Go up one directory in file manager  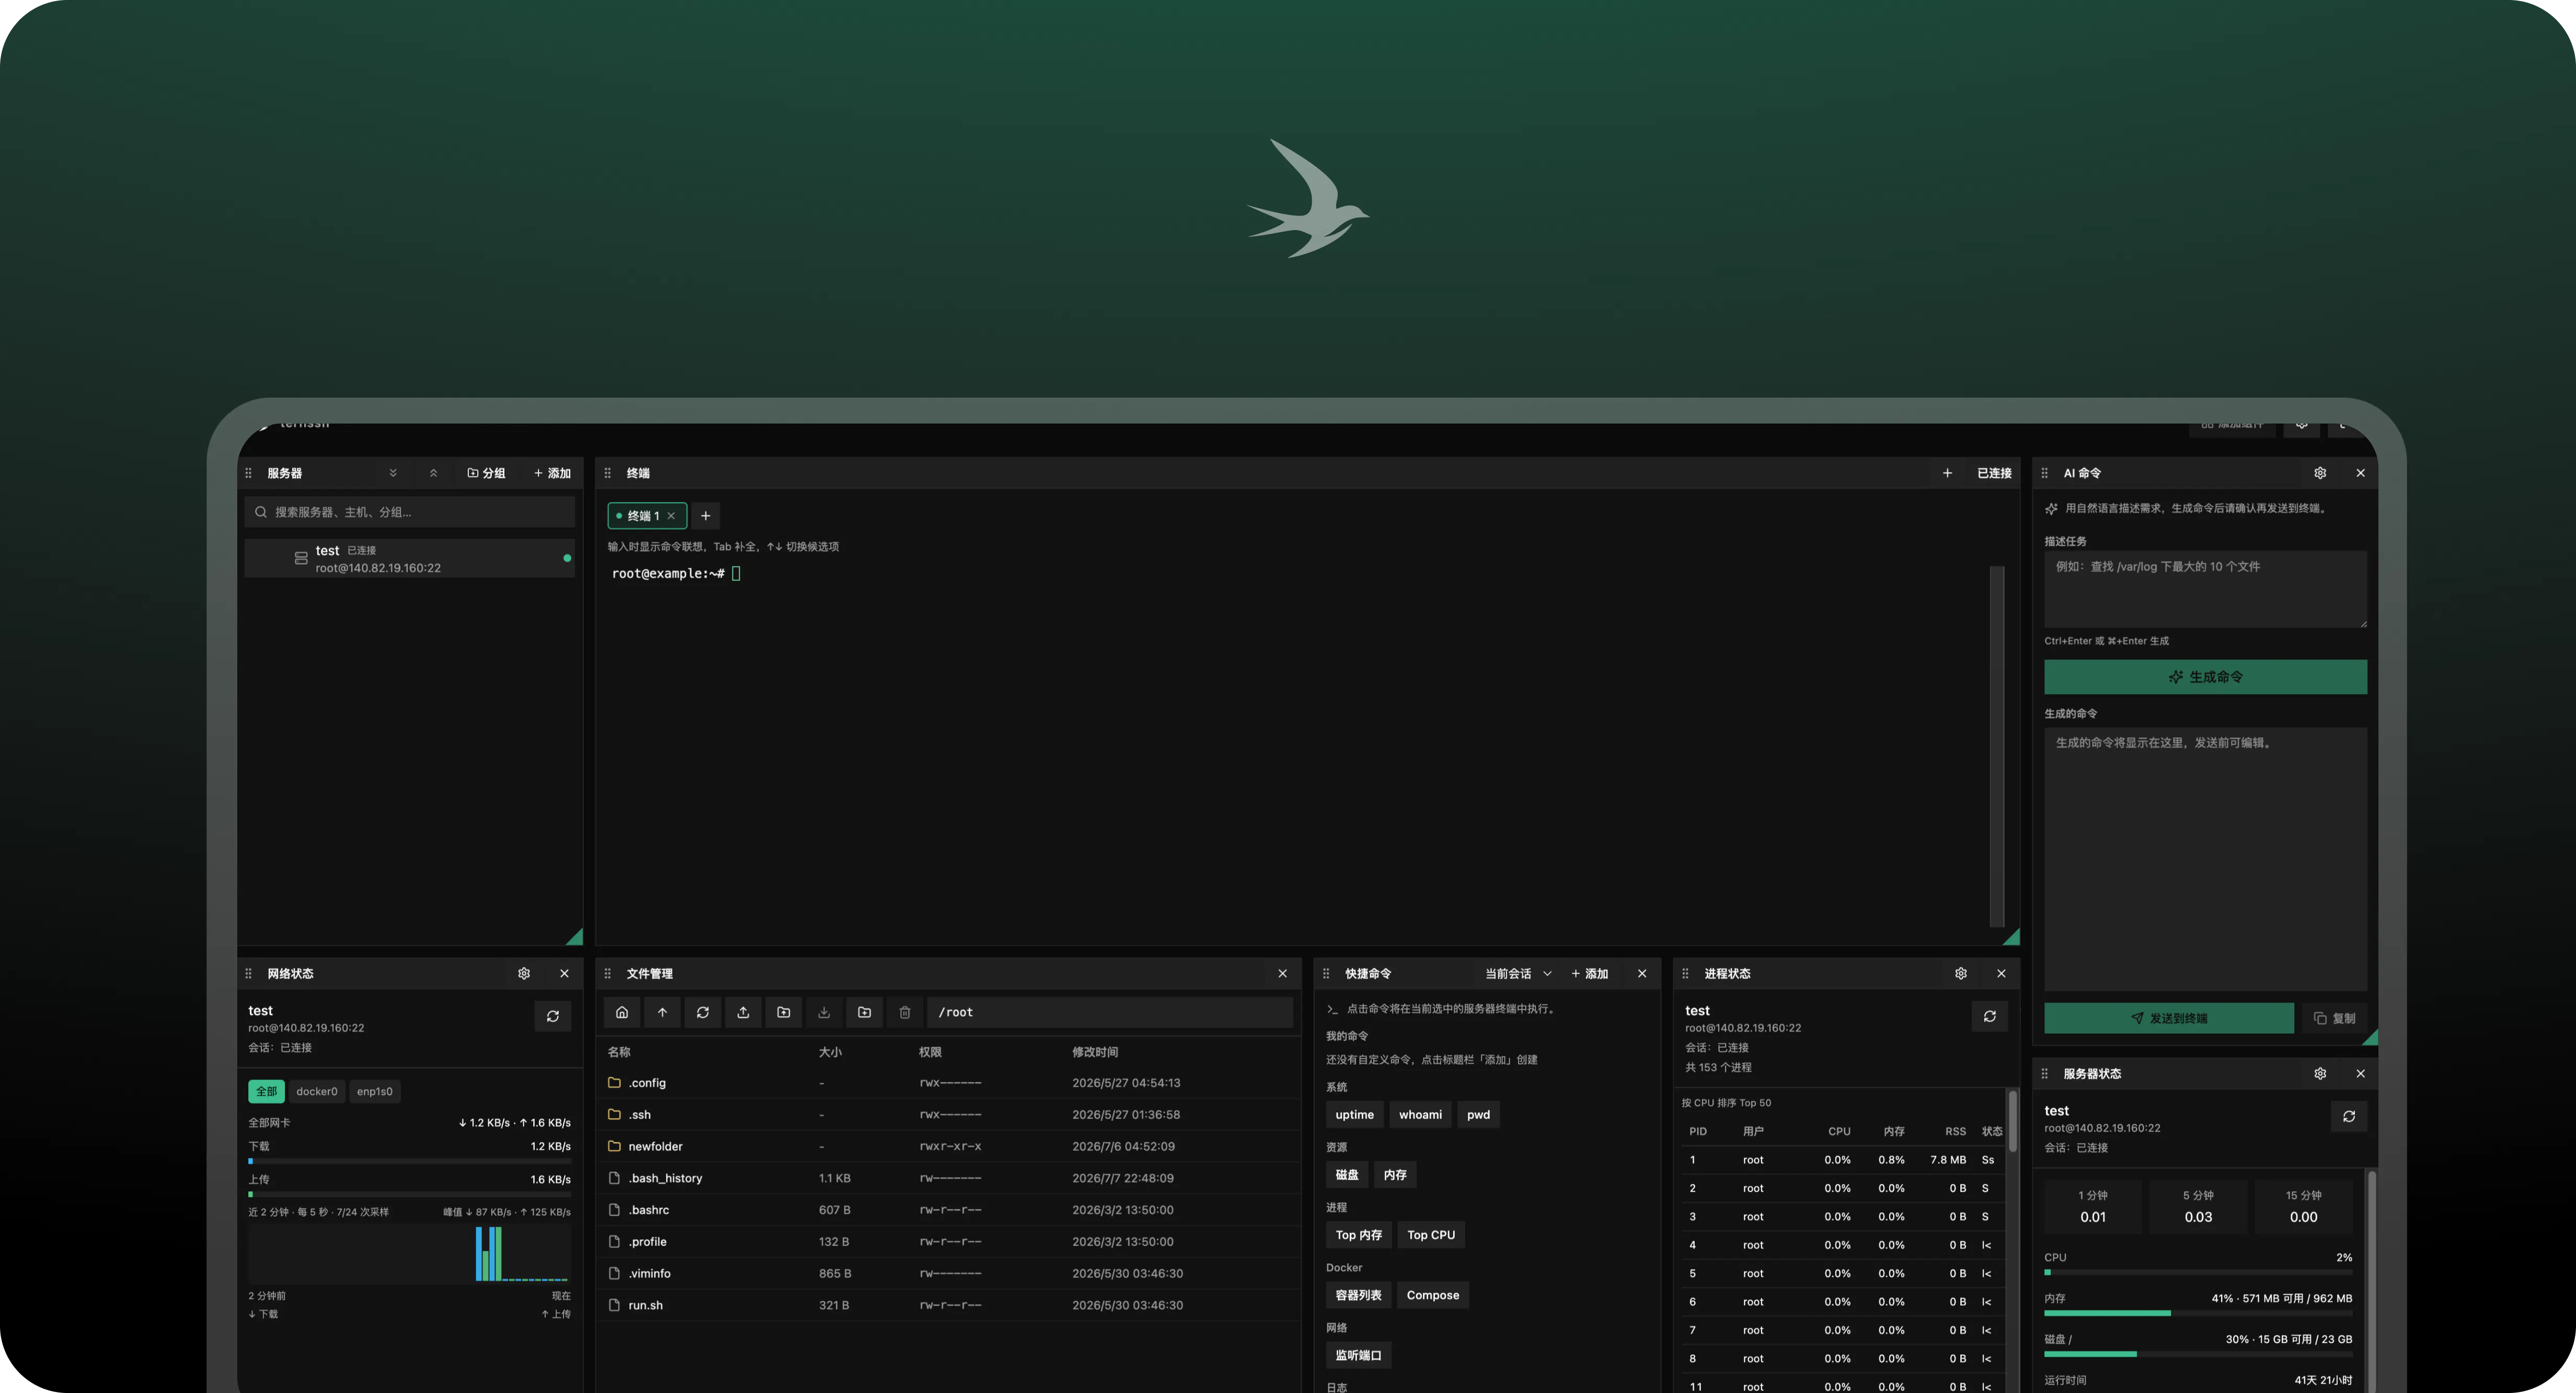click(662, 1012)
